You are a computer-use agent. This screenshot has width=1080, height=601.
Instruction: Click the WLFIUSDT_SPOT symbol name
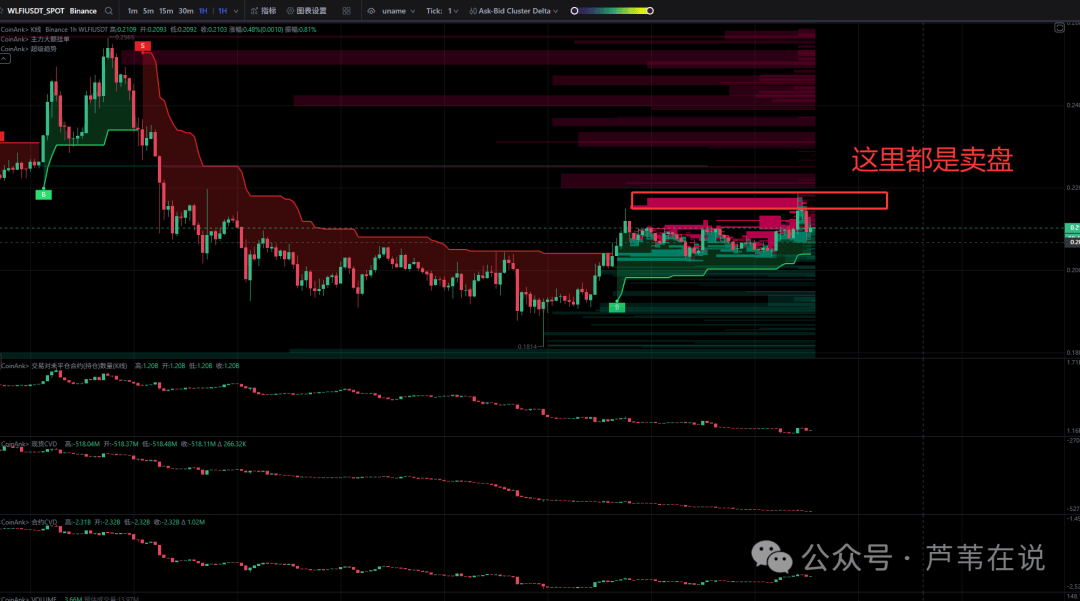36,11
